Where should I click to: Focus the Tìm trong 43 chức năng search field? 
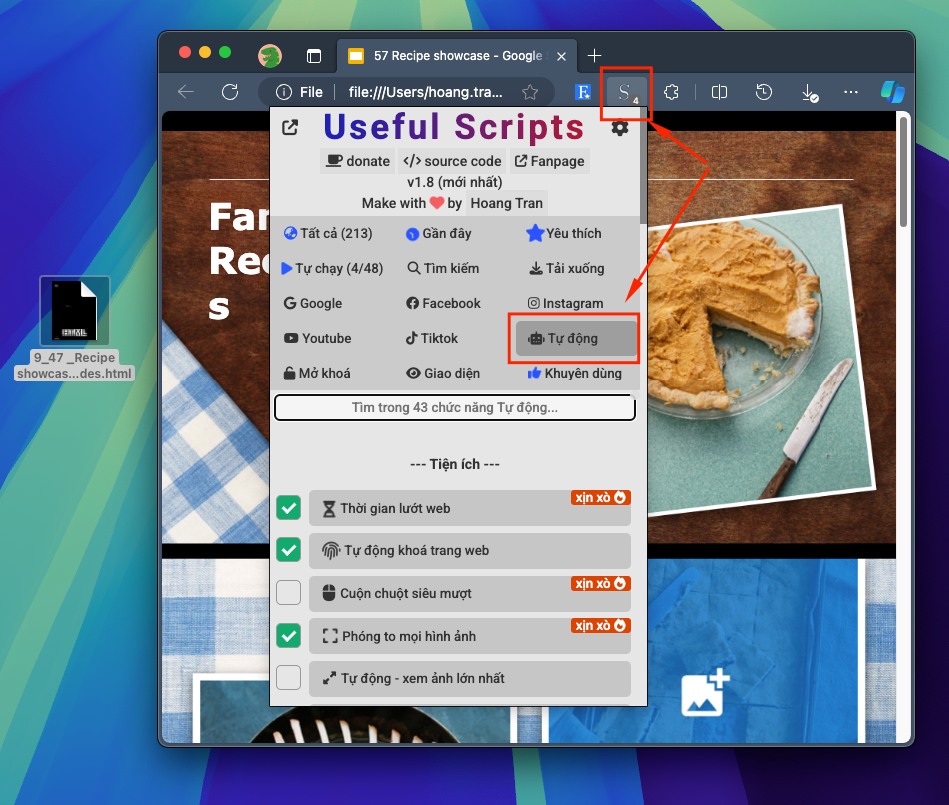click(455, 407)
